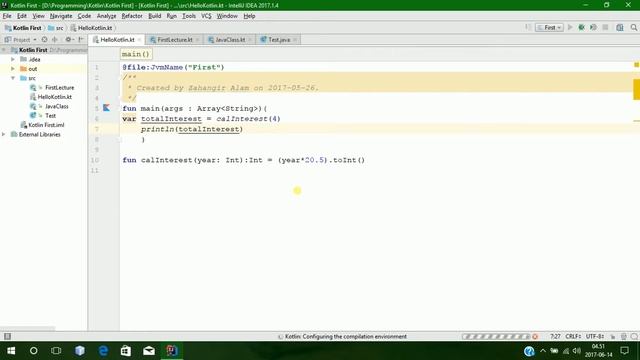Click the Stop process icon
This screenshot has width=640, height=360.
click(605, 27)
